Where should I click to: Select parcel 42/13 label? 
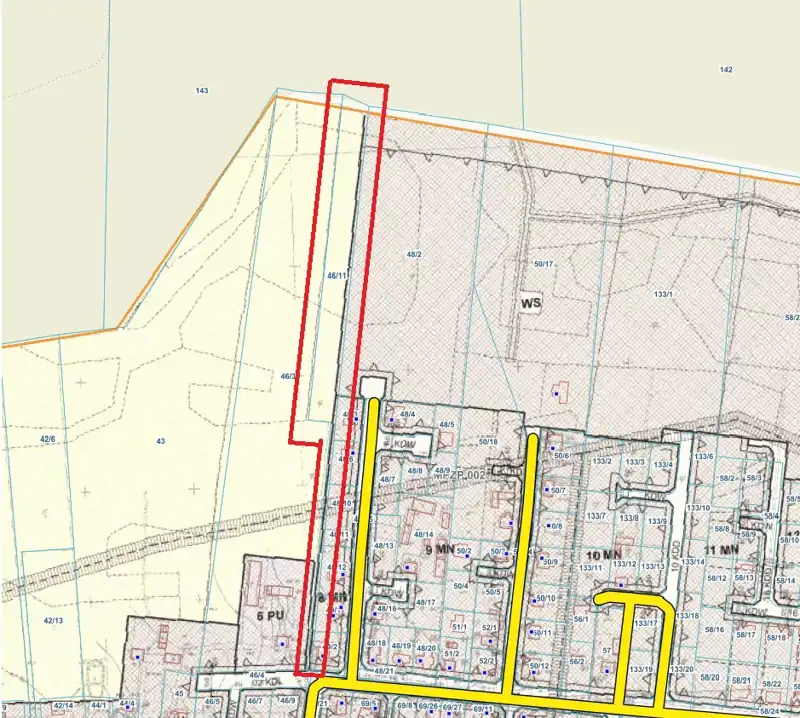point(53,621)
